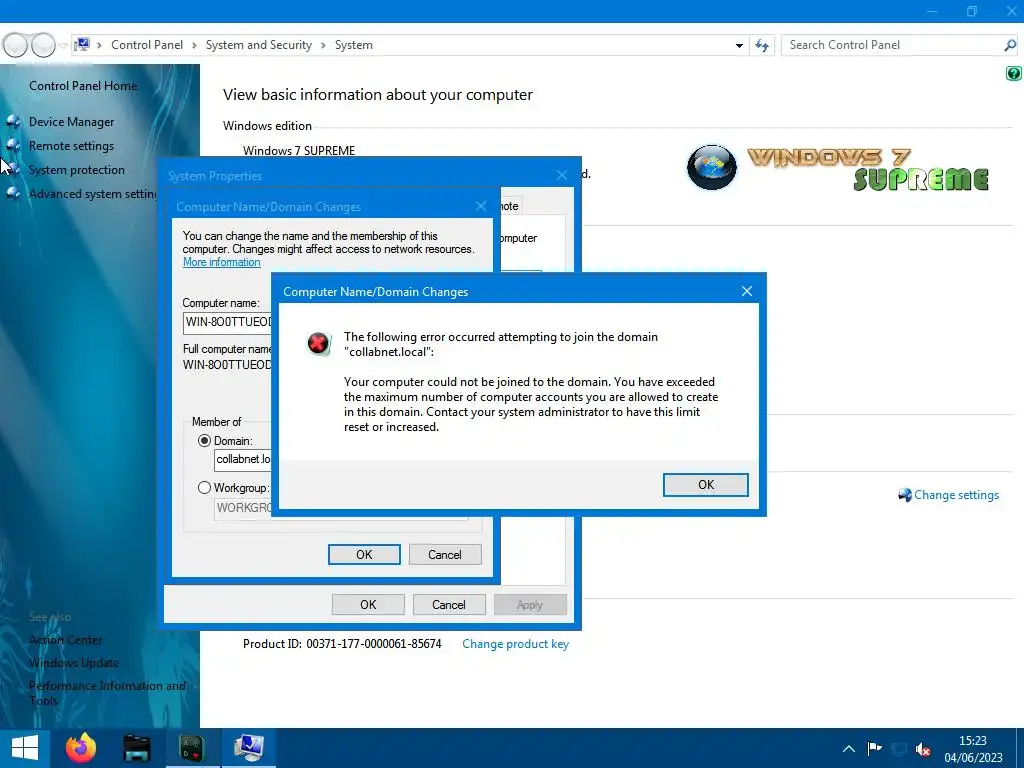1024x768 pixels.
Task: Click OK in the rename computer dialog
Action: tap(364, 554)
